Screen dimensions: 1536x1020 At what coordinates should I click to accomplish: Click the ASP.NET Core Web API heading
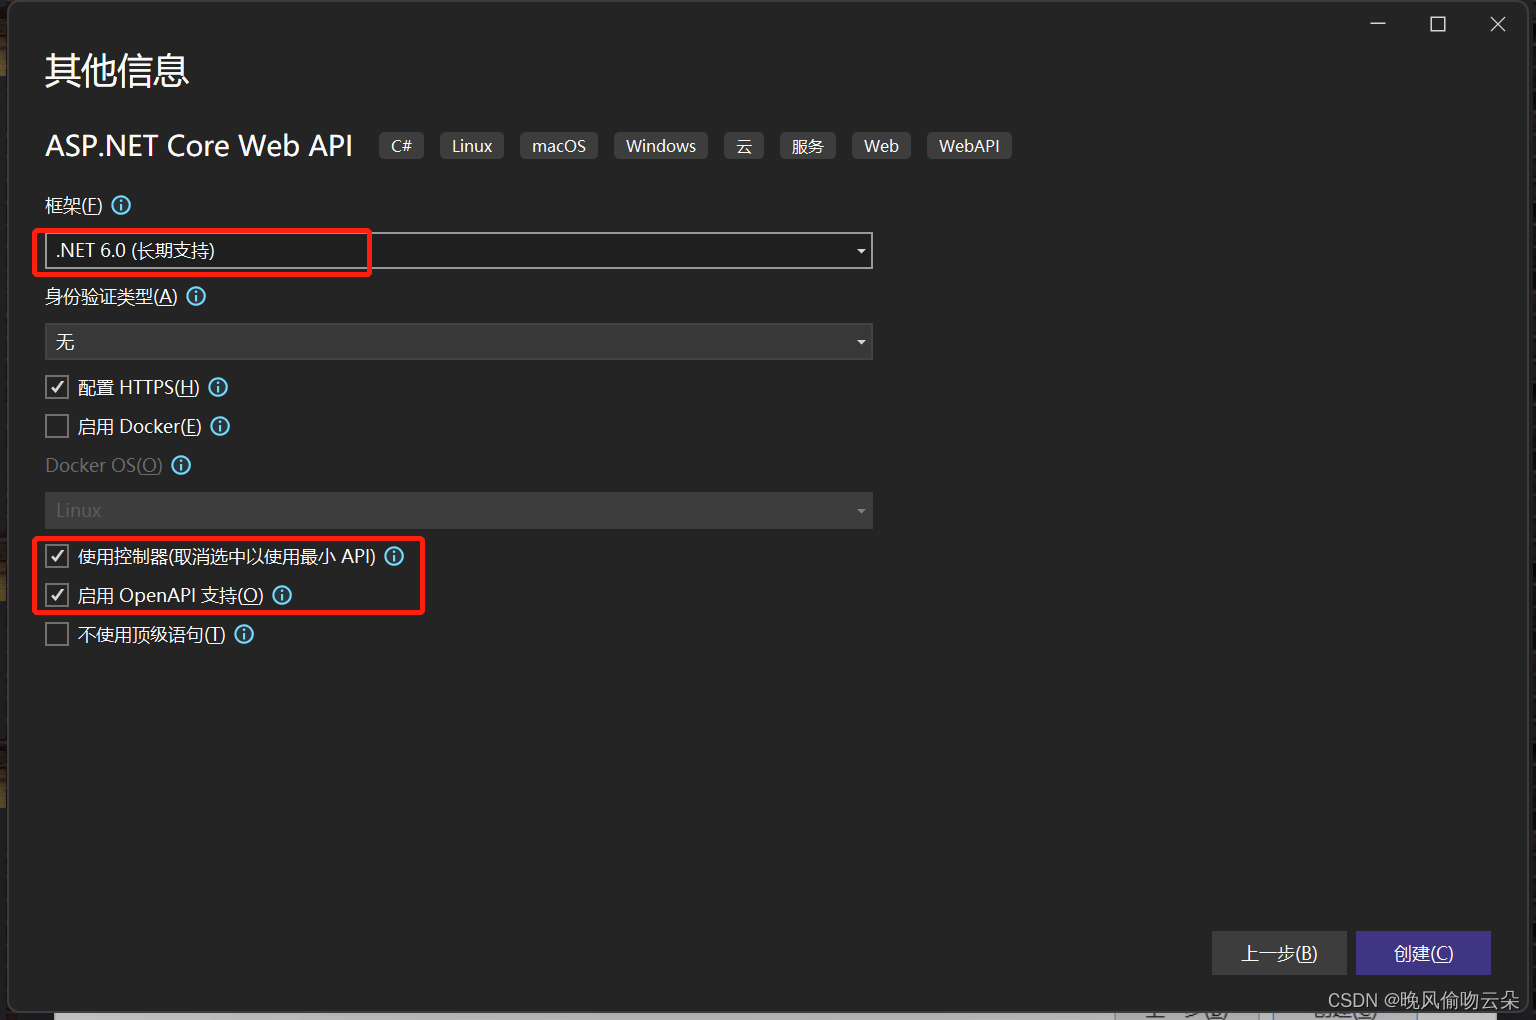pyautogui.click(x=199, y=146)
